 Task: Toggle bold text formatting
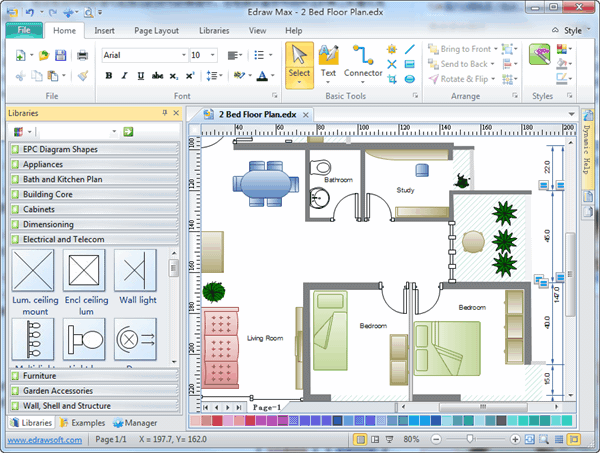coord(108,75)
